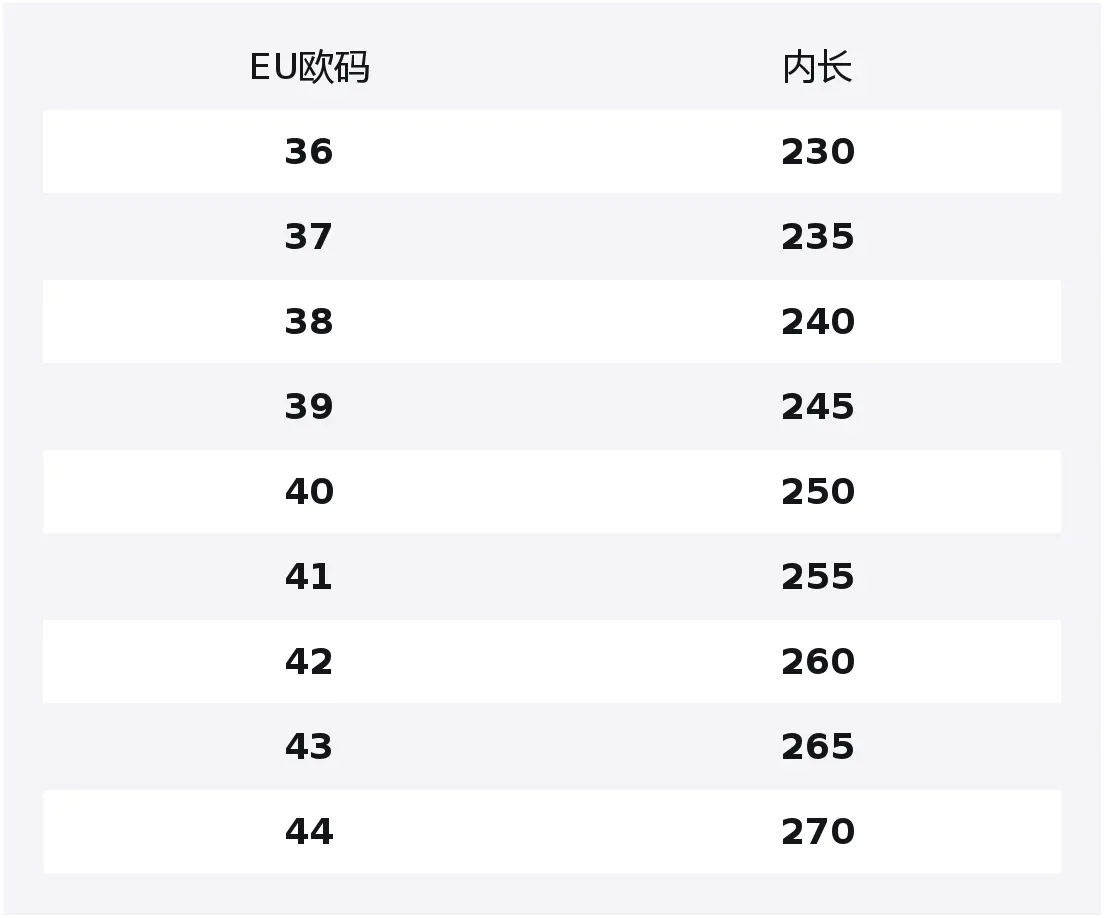Click EU size 39 cell
Viewport: 1104px width, 918px height.
[x=309, y=407]
